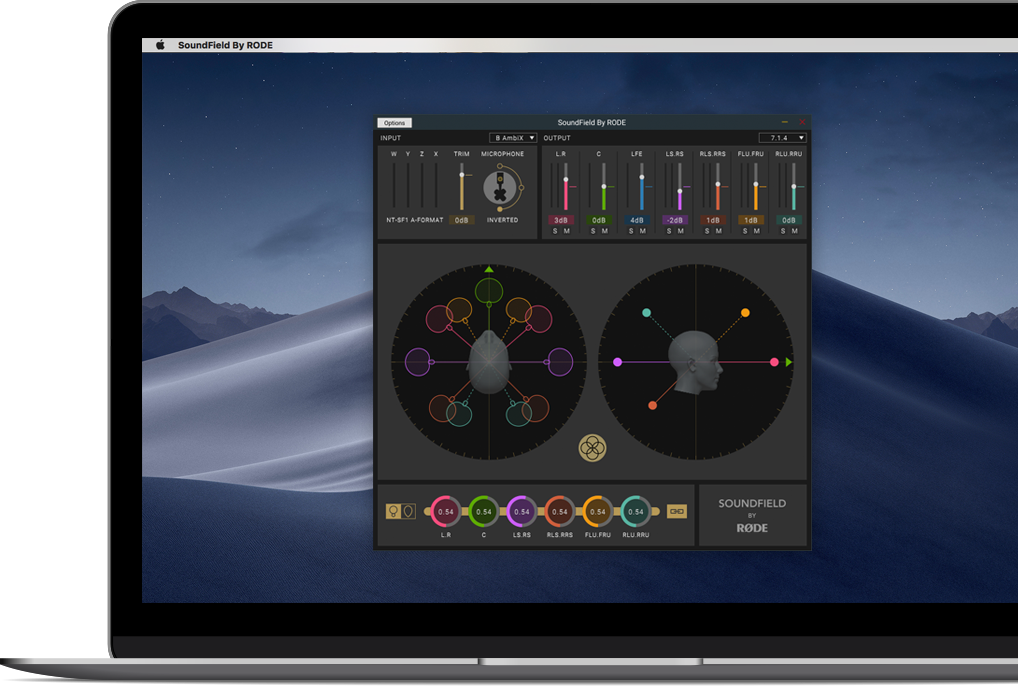Mute the RLU.RRU output channel
This screenshot has width=1018, height=686.
[795, 231]
